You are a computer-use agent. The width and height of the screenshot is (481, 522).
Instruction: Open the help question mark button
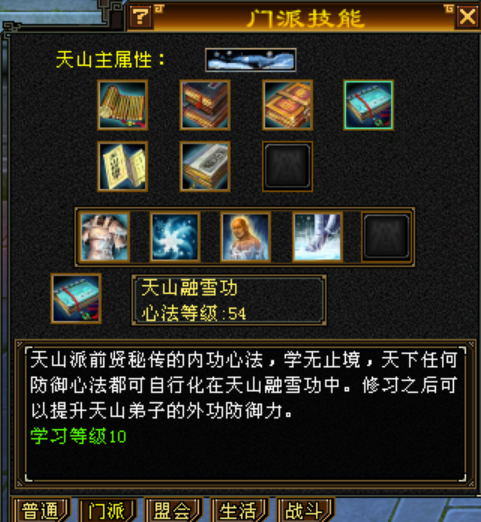(141, 16)
